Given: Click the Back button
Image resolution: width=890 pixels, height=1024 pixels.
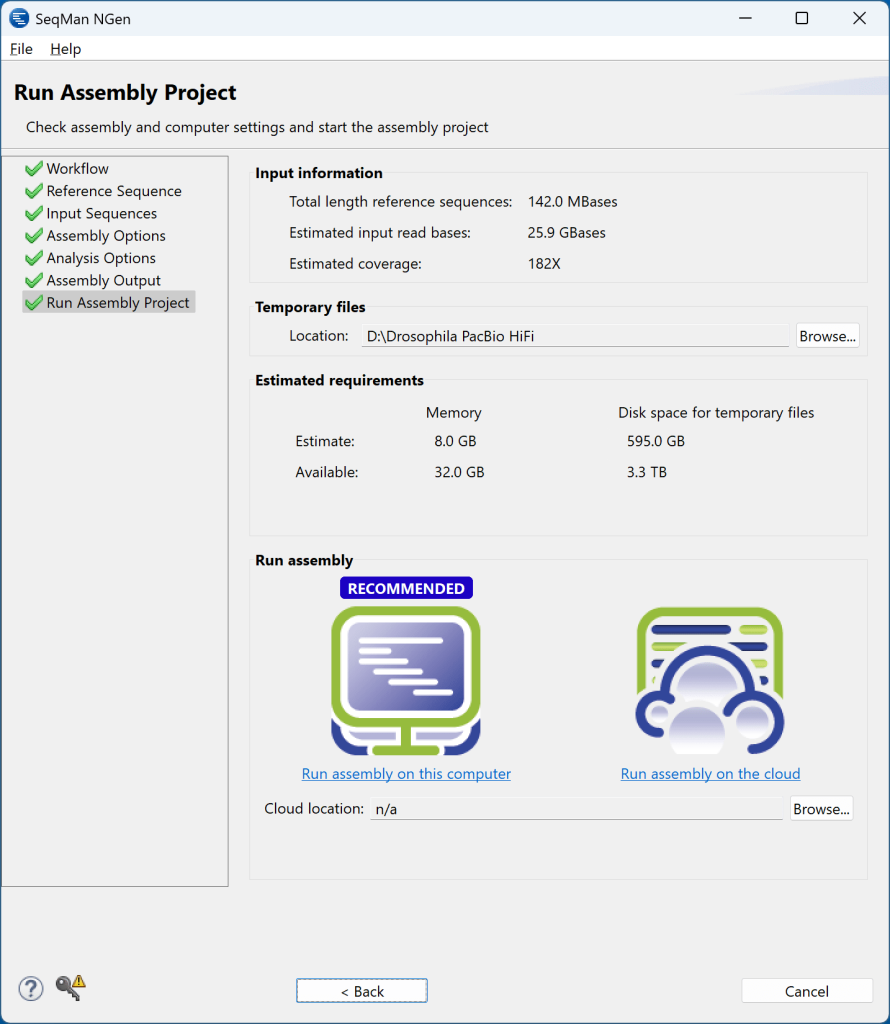Looking at the screenshot, I should 362,991.
